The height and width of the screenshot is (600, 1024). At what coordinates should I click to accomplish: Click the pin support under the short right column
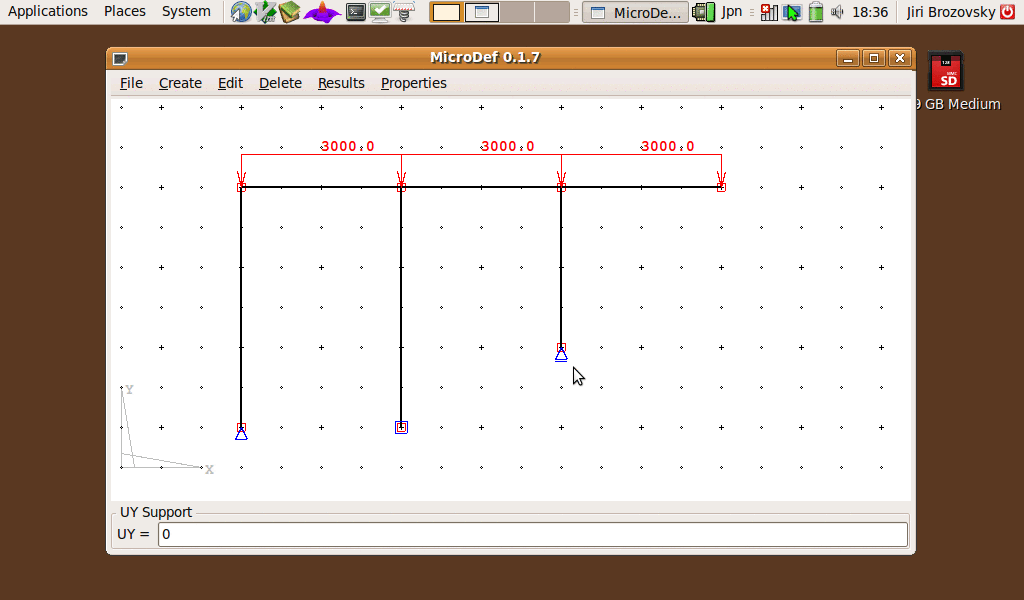pyautogui.click(x=561, y=352)
